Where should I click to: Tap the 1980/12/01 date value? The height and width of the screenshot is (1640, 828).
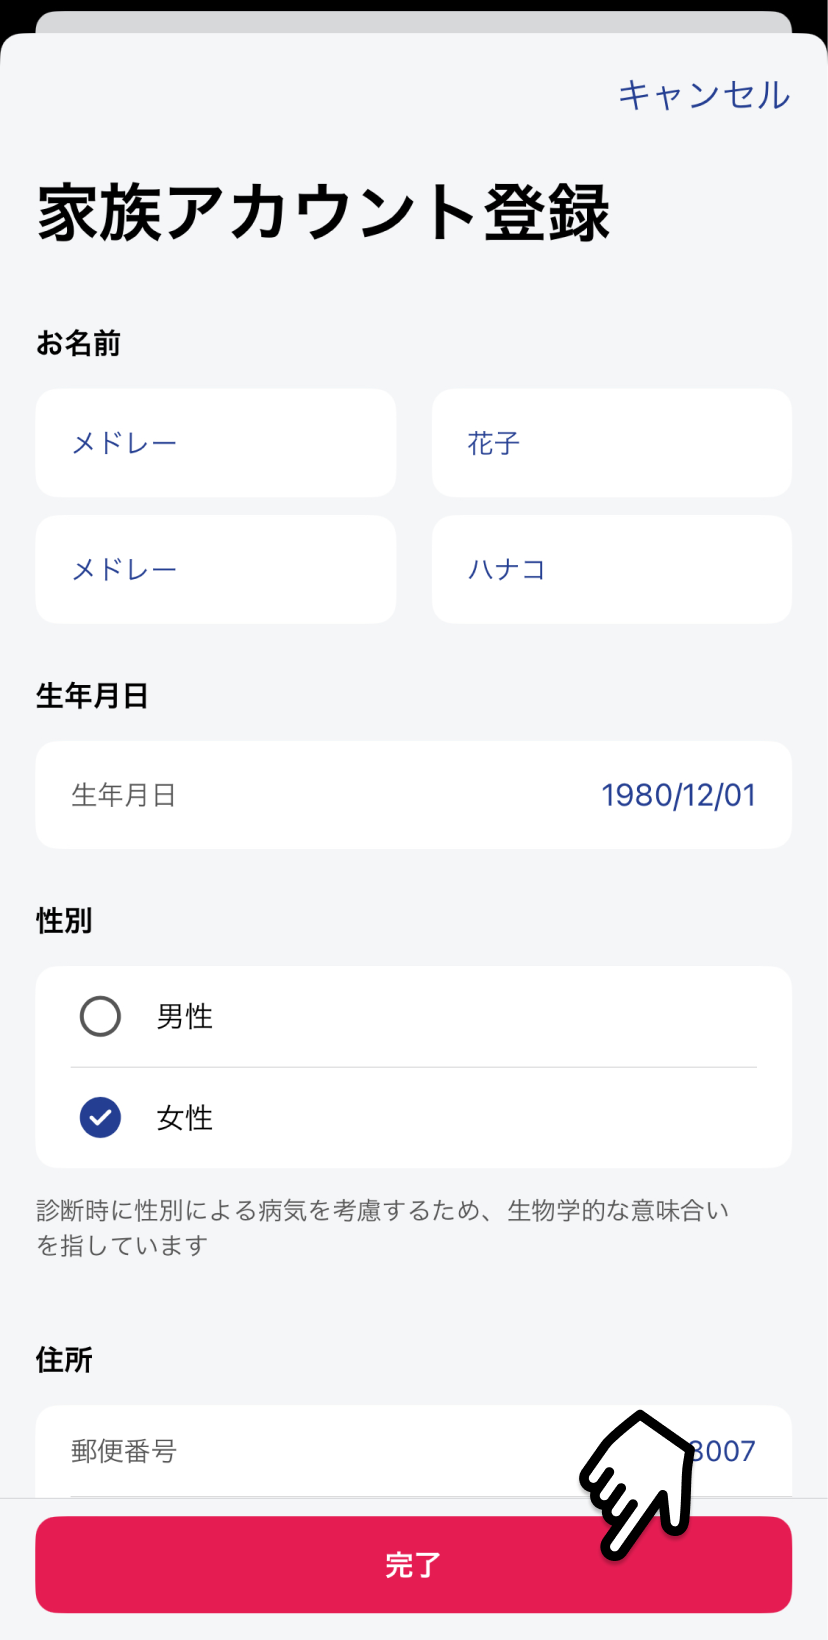[x=678, y=795]
